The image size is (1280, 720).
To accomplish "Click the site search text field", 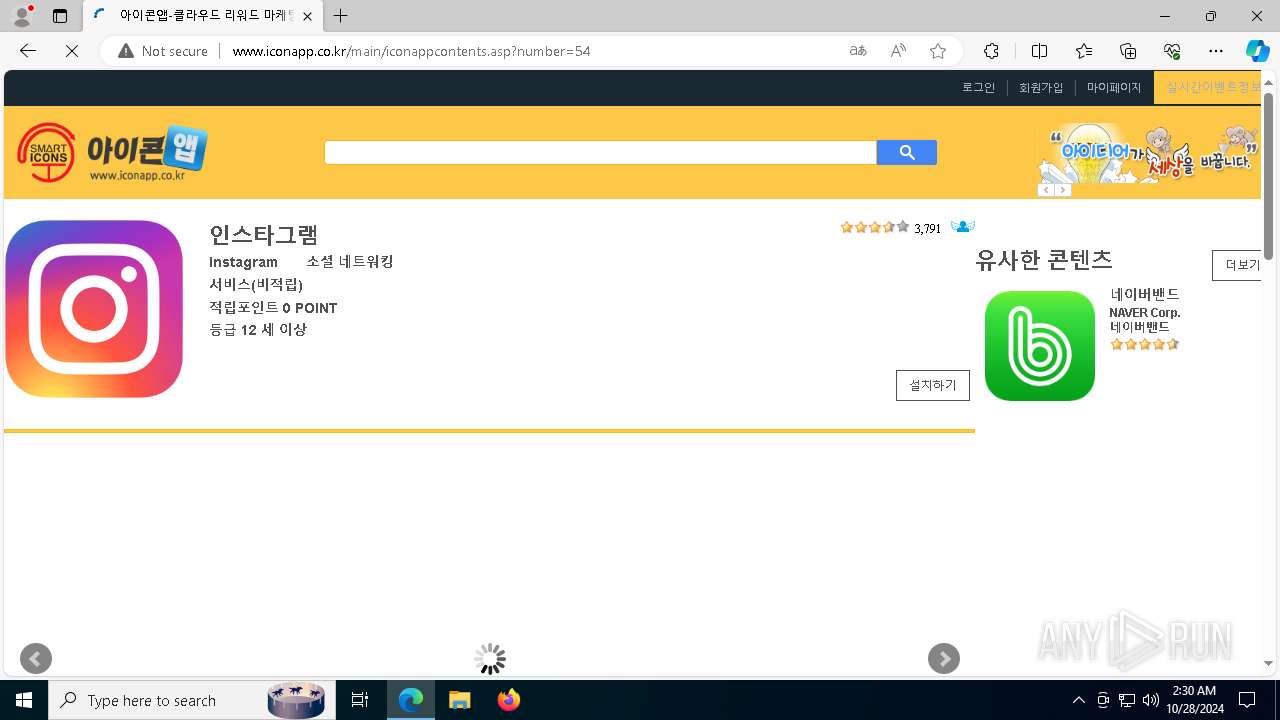I will coord(600,152).
